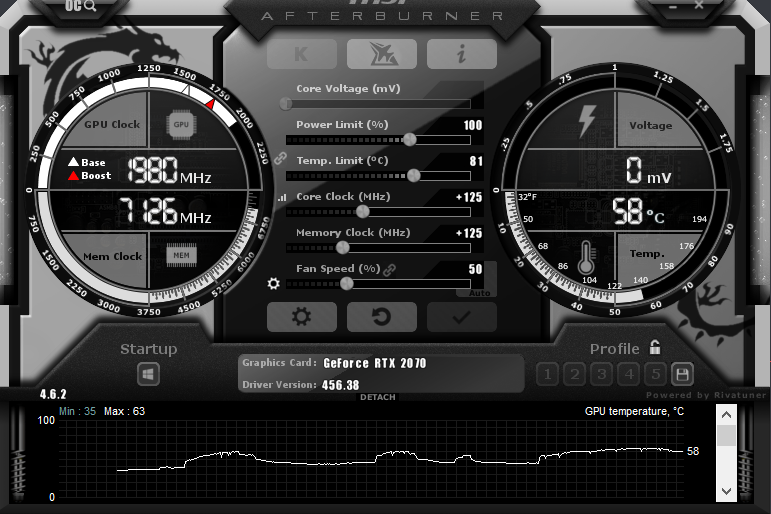Select profile slot 3
This screenshot has width=771, height=514.
[601, 374]
